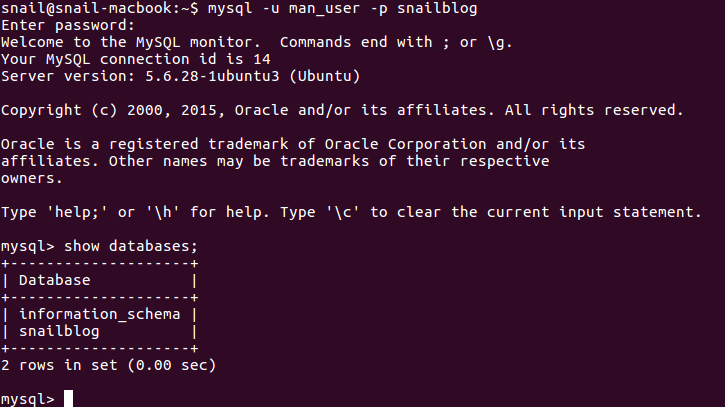The height and width of the screenshot is (407, 725).
Task: Click the Database column header
Action: coord(54,281)
